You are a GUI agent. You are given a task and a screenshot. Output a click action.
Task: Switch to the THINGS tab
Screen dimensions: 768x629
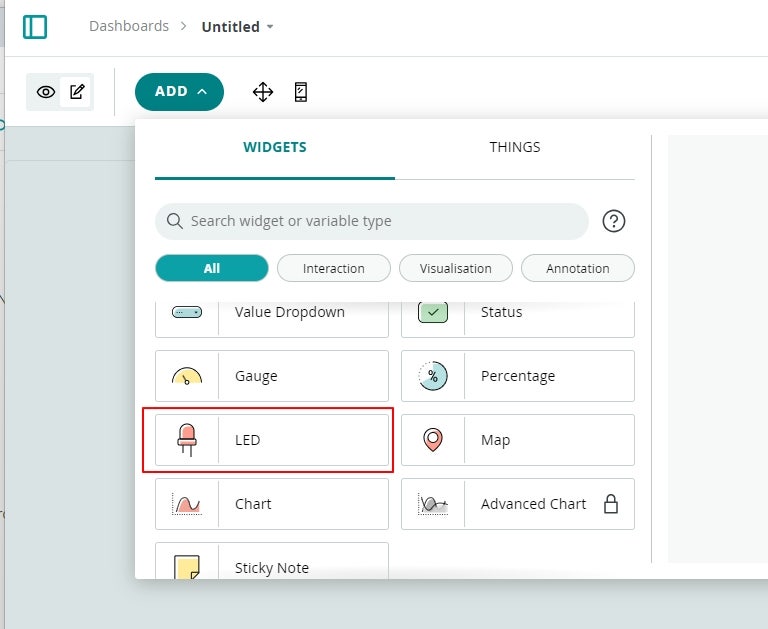click(515, 147)
